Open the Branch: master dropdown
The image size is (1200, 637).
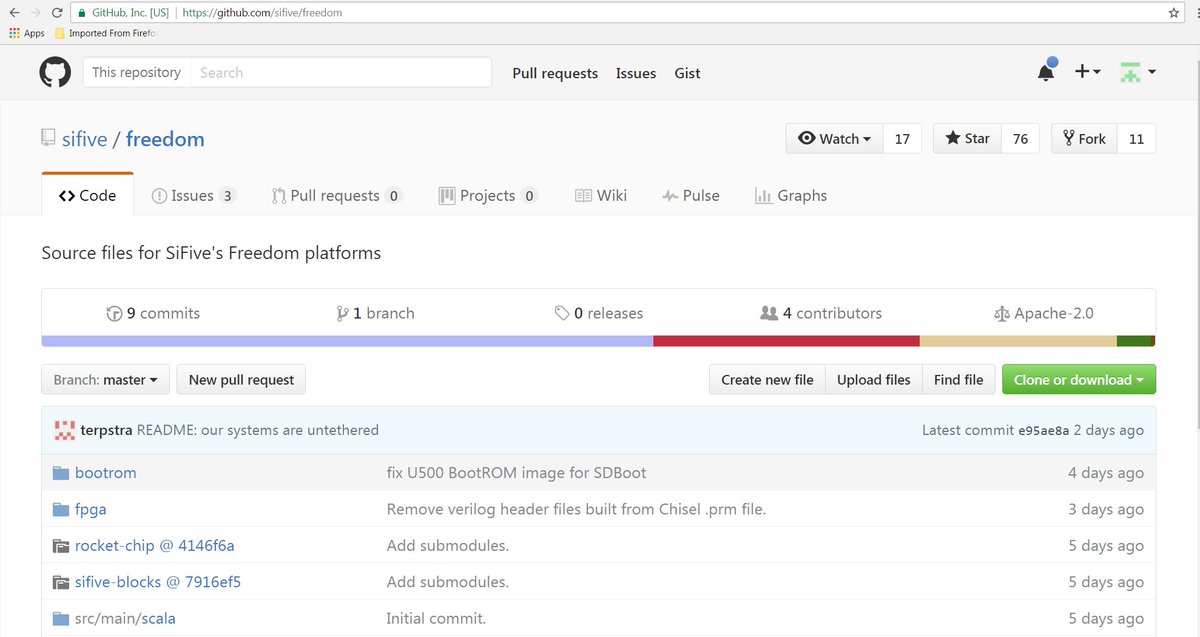(x=106, y=380)
